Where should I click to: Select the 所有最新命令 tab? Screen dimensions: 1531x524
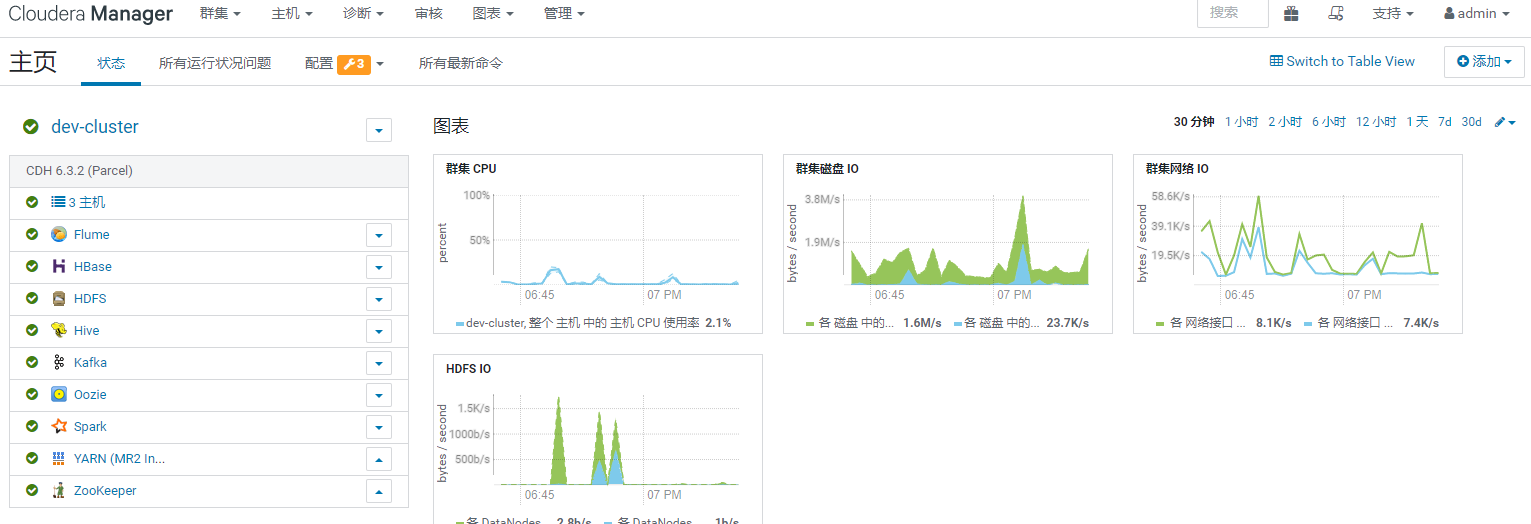[461, 63]
